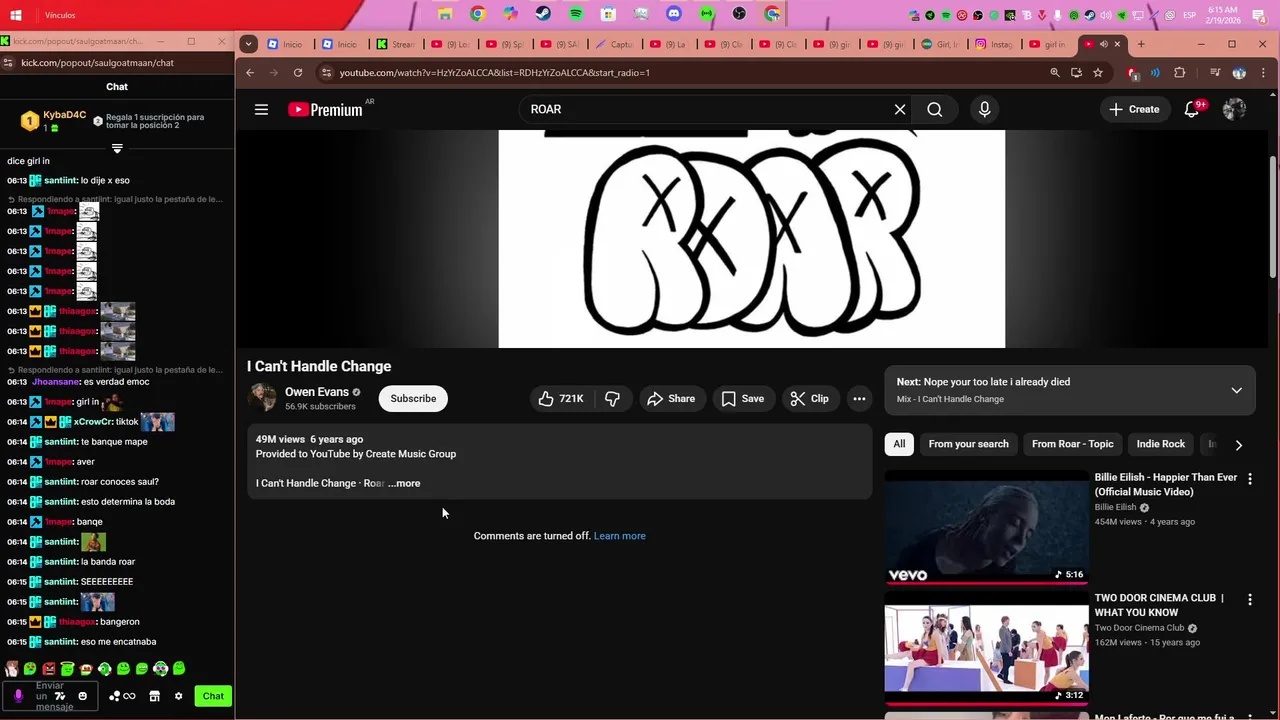Click the YouTube address bar URL
Image resolution: width=1280 pixels, height=720 pixels.
(x=494, y=73)
